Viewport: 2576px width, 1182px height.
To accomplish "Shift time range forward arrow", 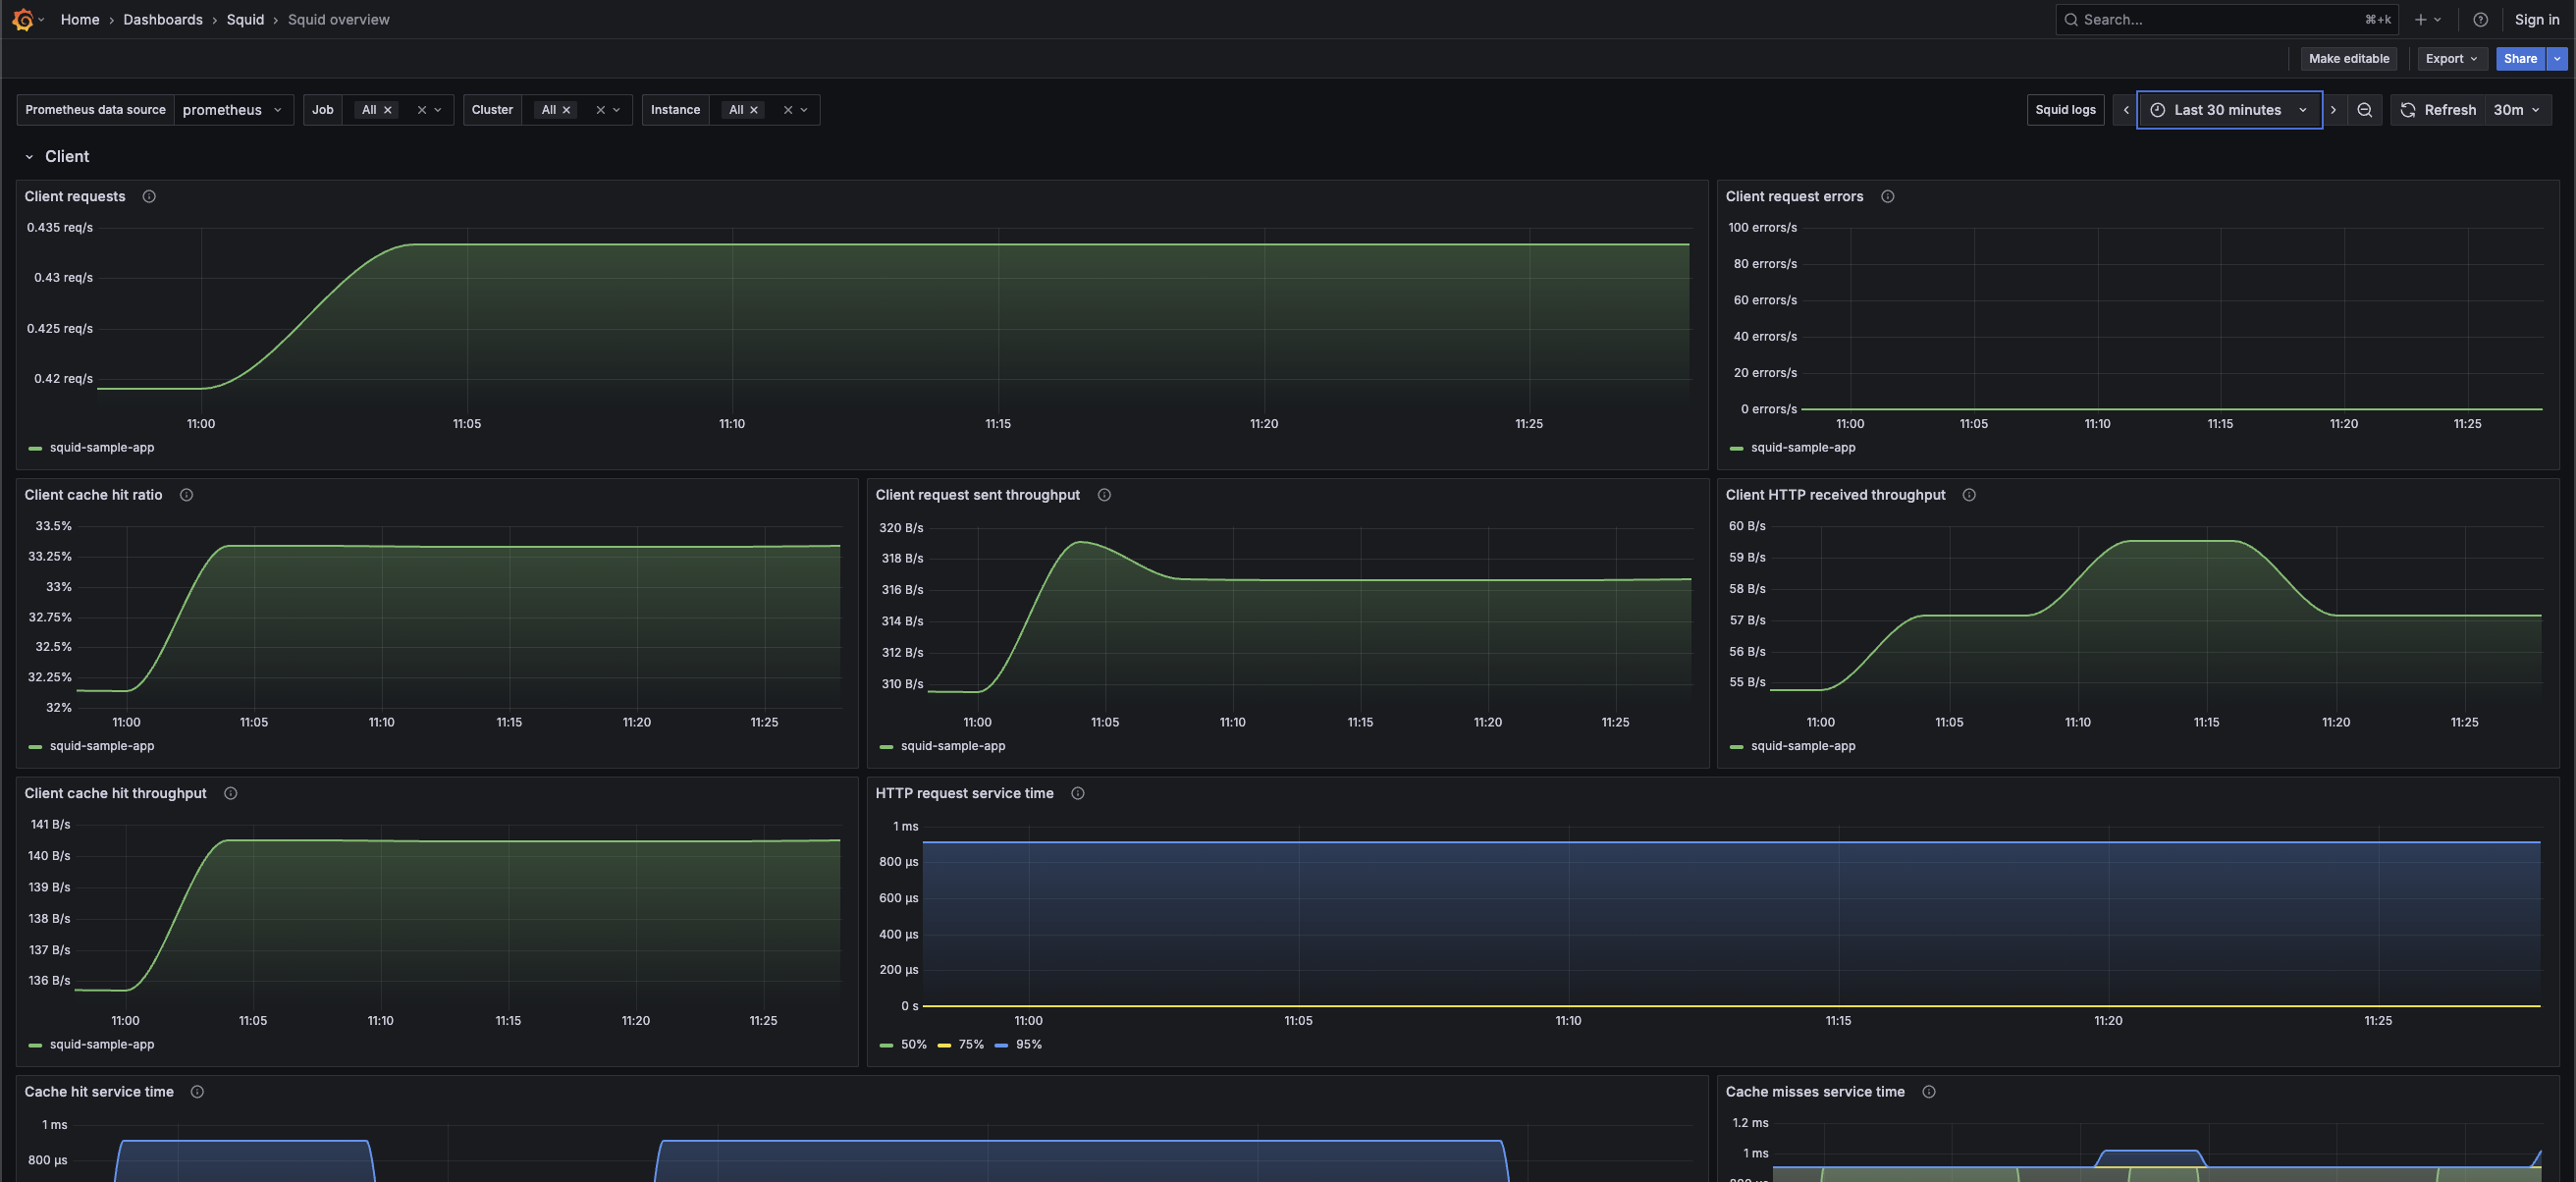I will 2333,110.
